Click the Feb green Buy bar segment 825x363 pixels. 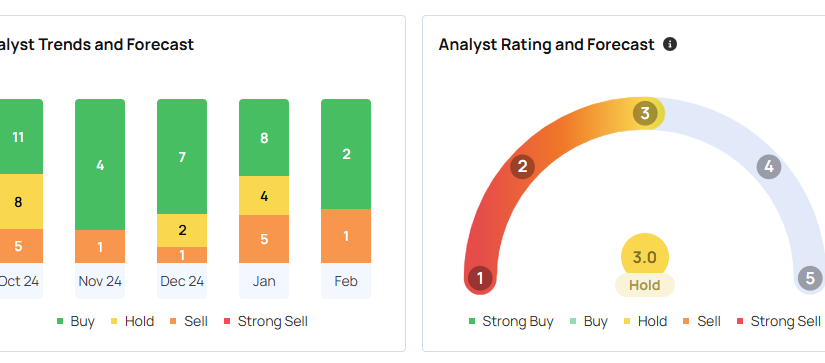[x=346, y=154]
